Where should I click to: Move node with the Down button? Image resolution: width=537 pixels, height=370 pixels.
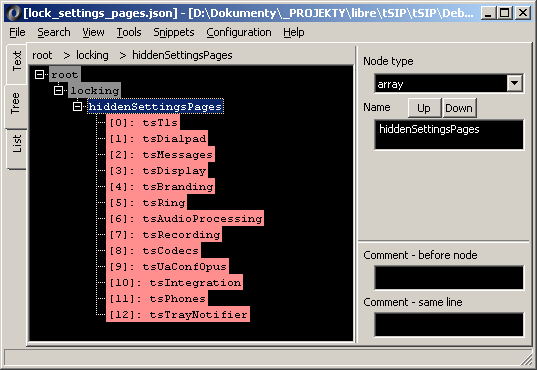[459, 108]
